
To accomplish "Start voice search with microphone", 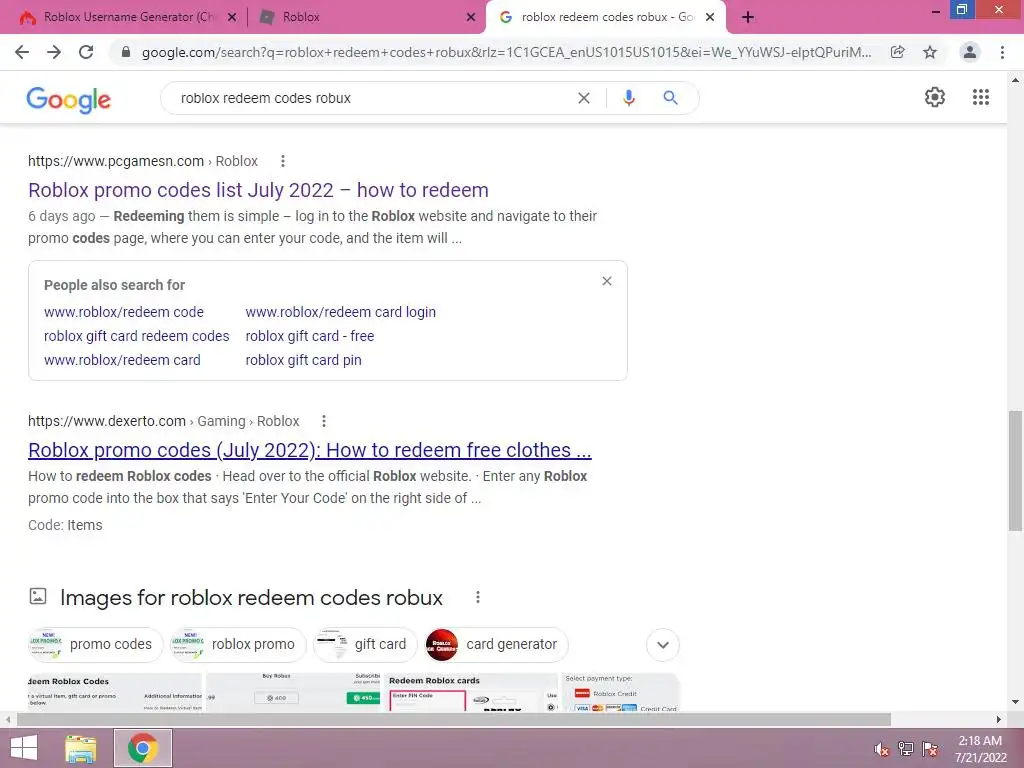I will [x=629, y=98].
